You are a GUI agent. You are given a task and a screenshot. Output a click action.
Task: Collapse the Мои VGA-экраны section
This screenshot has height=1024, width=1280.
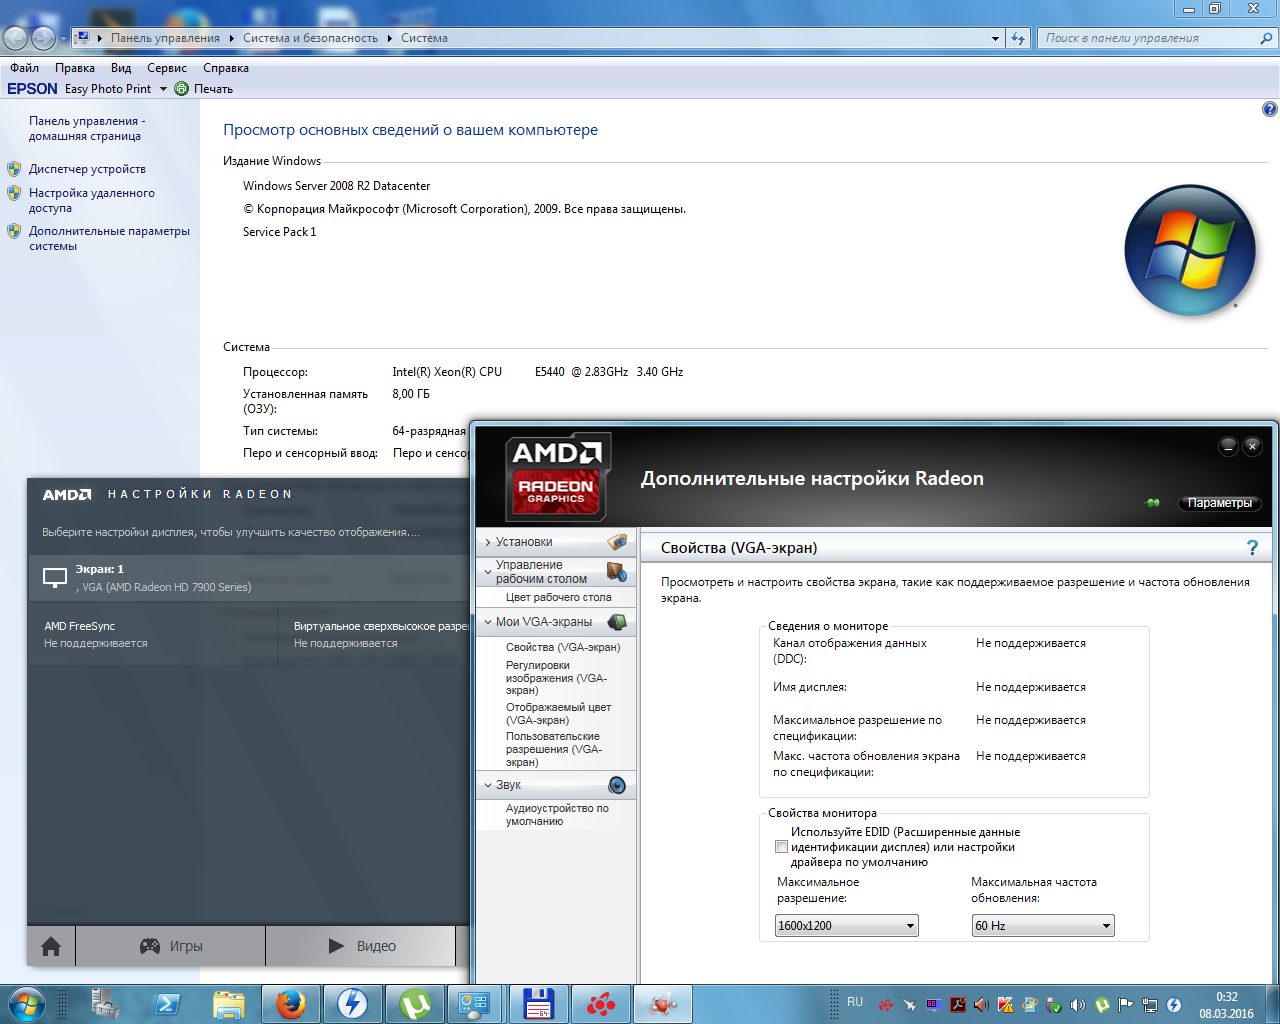(x=545, y=622)
